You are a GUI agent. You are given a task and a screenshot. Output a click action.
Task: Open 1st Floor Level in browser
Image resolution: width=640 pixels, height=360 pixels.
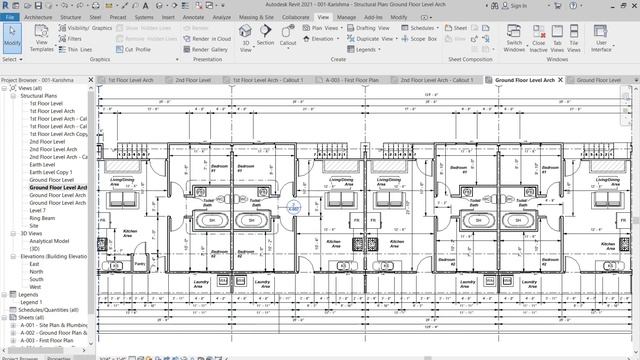coord(46,104)
